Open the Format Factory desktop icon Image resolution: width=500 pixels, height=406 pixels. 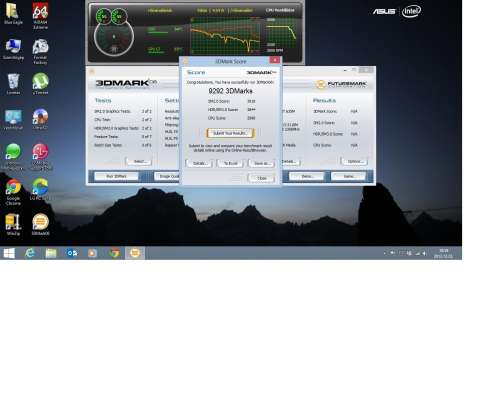tap(40, 51)
